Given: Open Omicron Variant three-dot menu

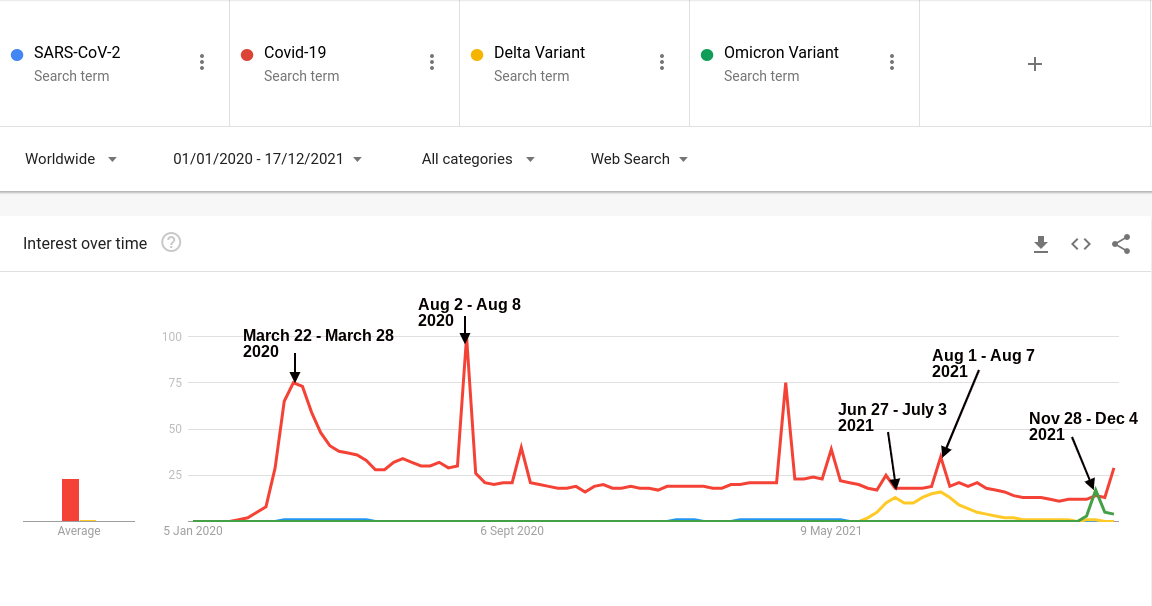Looking at the screenshot, I should click(x=892, y=62).
